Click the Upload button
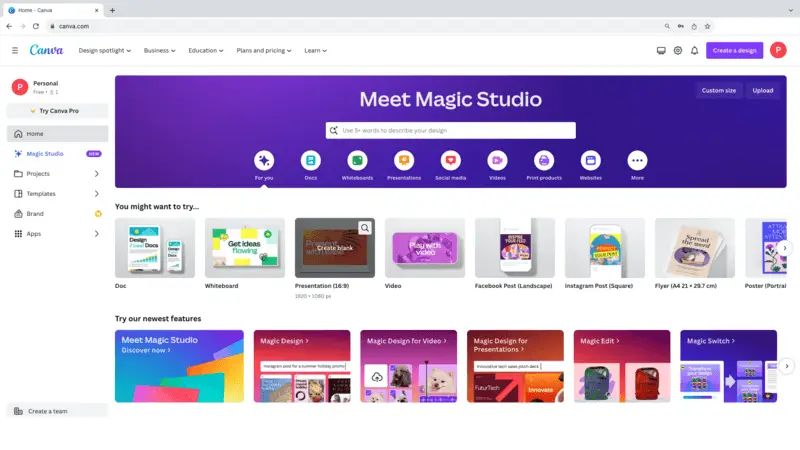 coord(763,90)
